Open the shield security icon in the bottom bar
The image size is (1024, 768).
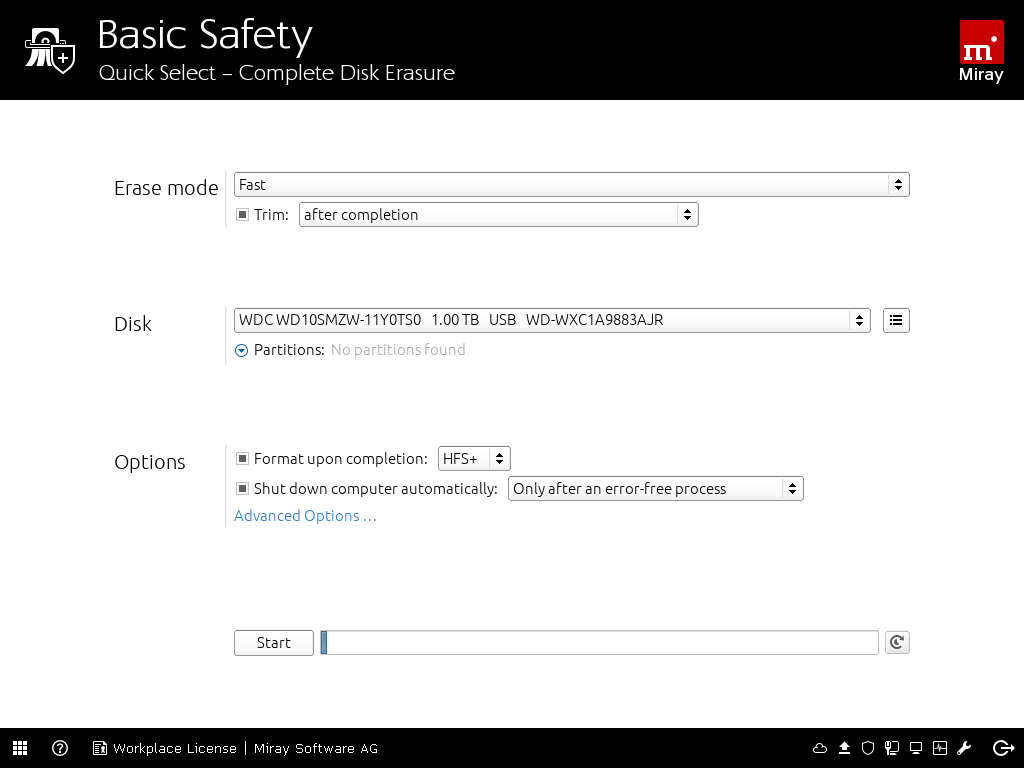point(868,748)
